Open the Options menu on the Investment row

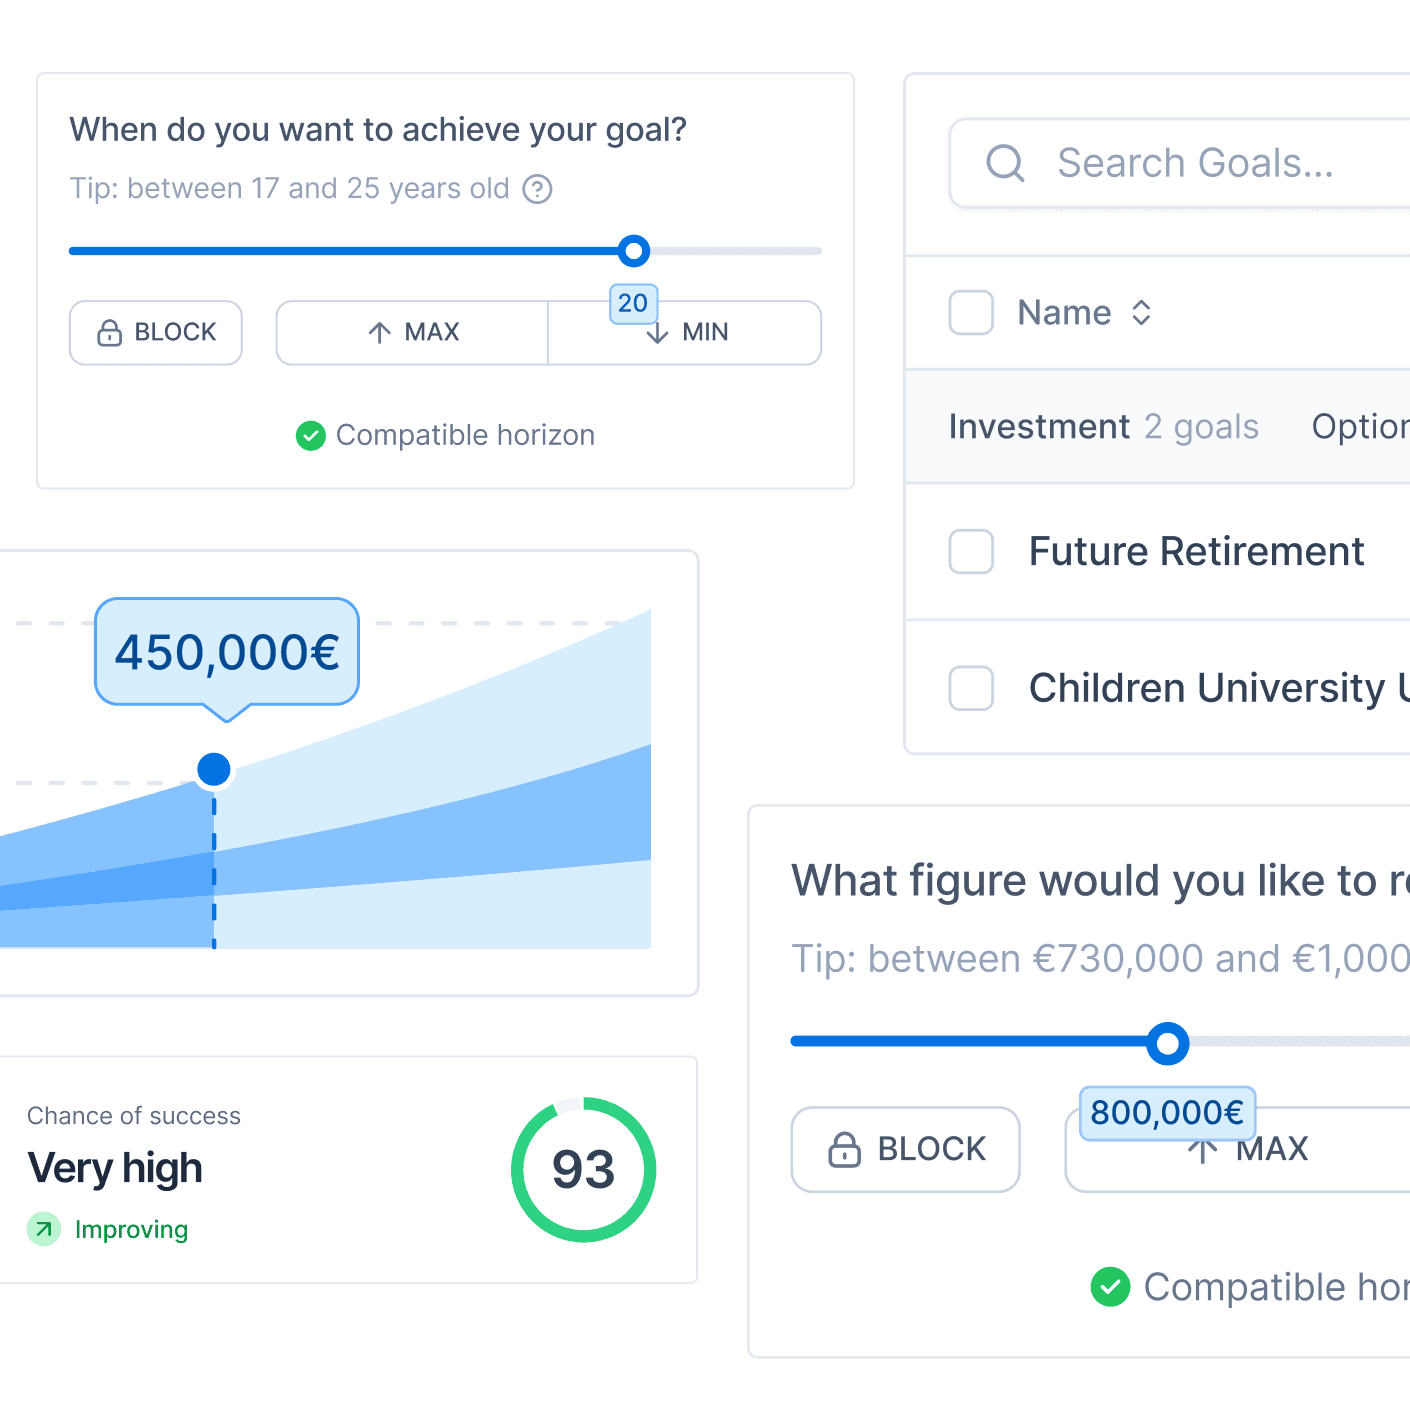click(1363, 427)
